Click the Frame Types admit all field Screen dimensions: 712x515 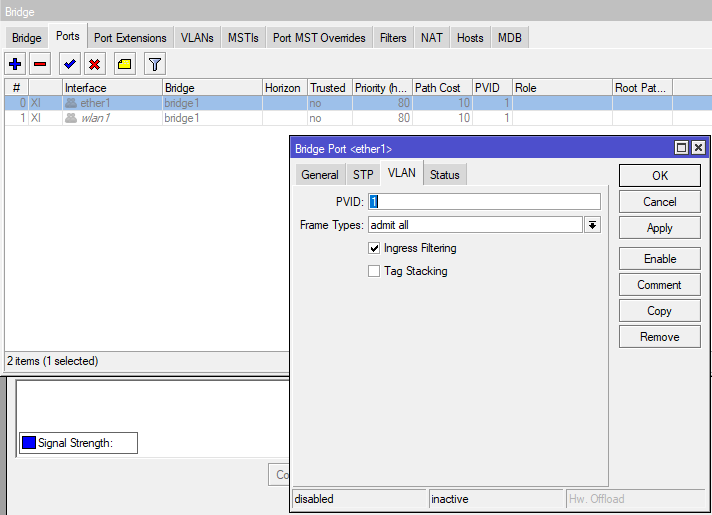(x=475, y=225)
